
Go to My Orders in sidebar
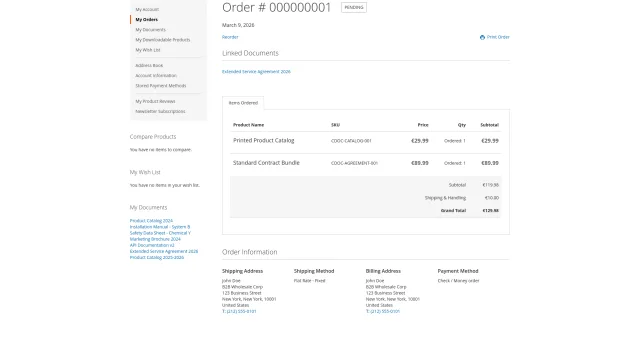(x=147, y=20)
